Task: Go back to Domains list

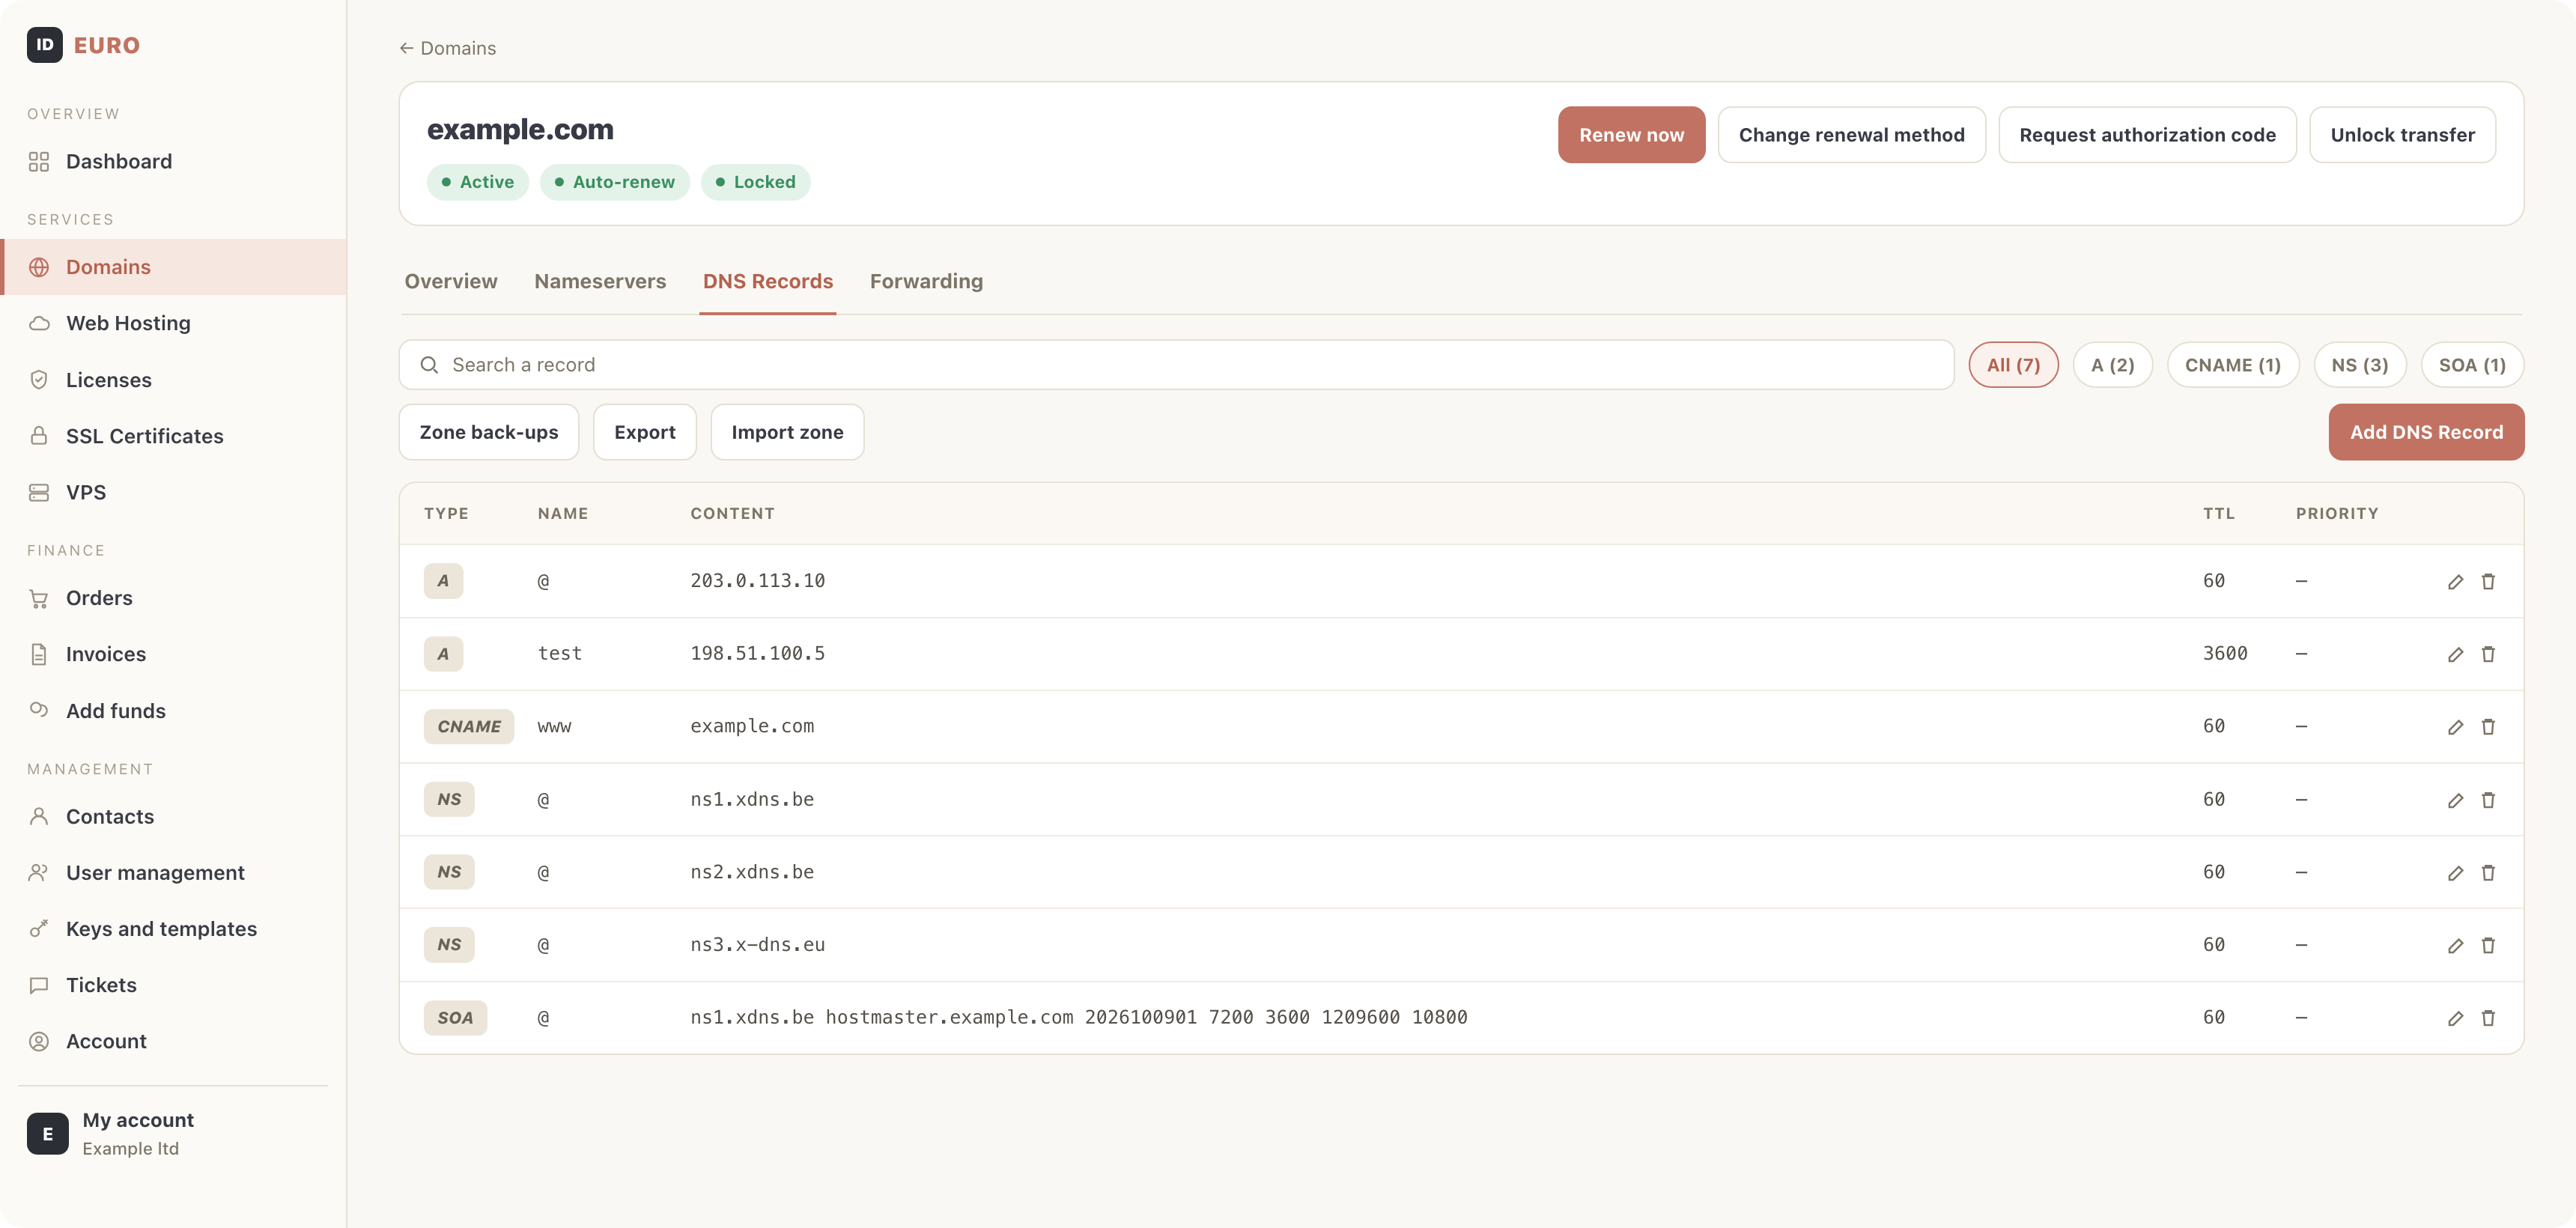Action: [447, 48]
